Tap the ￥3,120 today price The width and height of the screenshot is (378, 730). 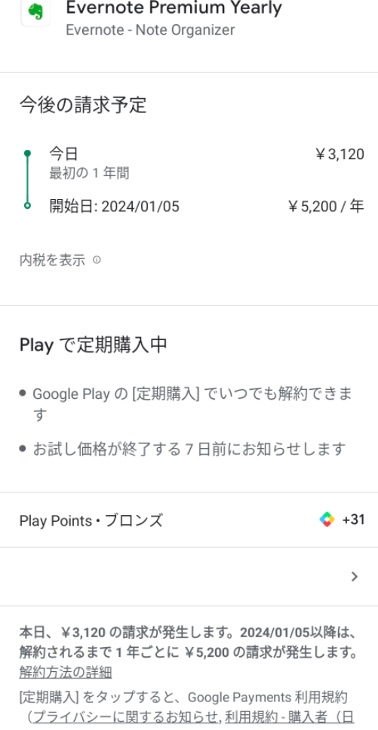coord(340,154)
